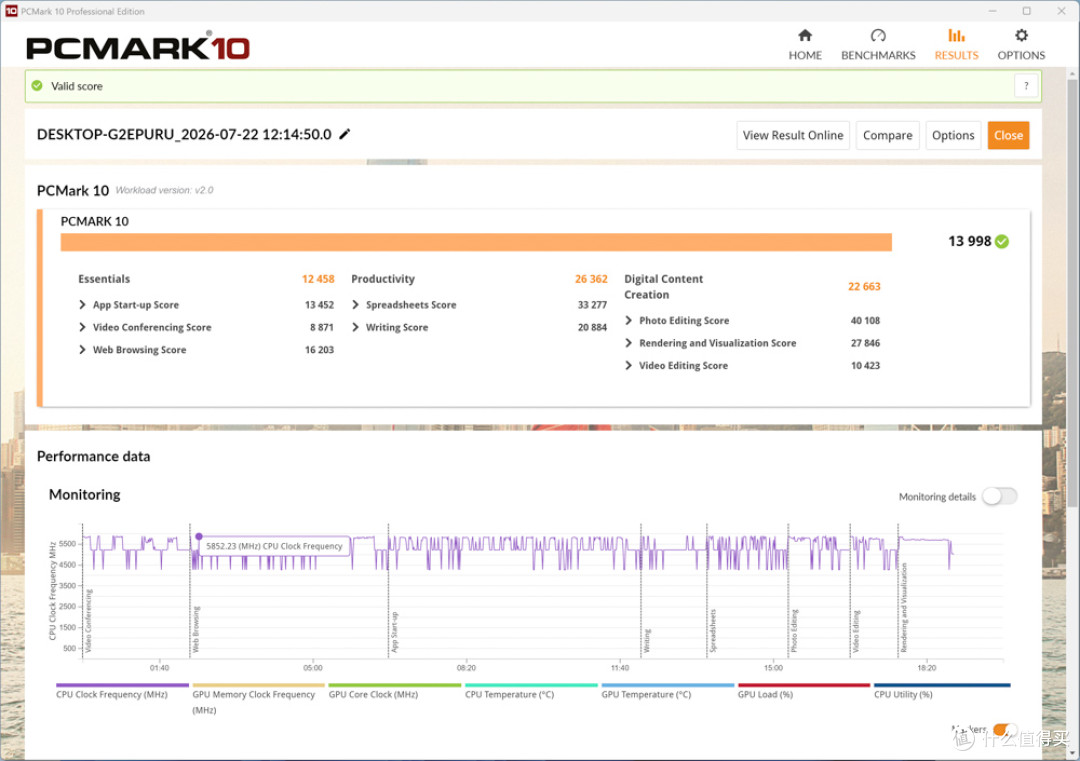This screenshot has height=761, width=1080.
Task: Edit result name with pencil icon
Action: [x=344, y=134]
